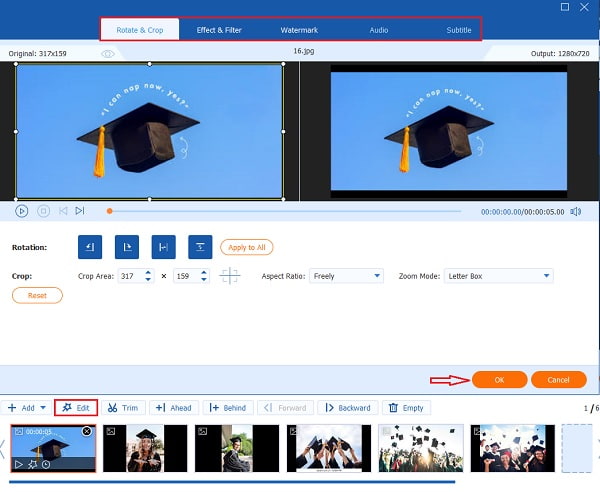Viewport: 600px width, 492px height.
Task: Decrease crop width with the down arrow
Action: tap(148, 280)
